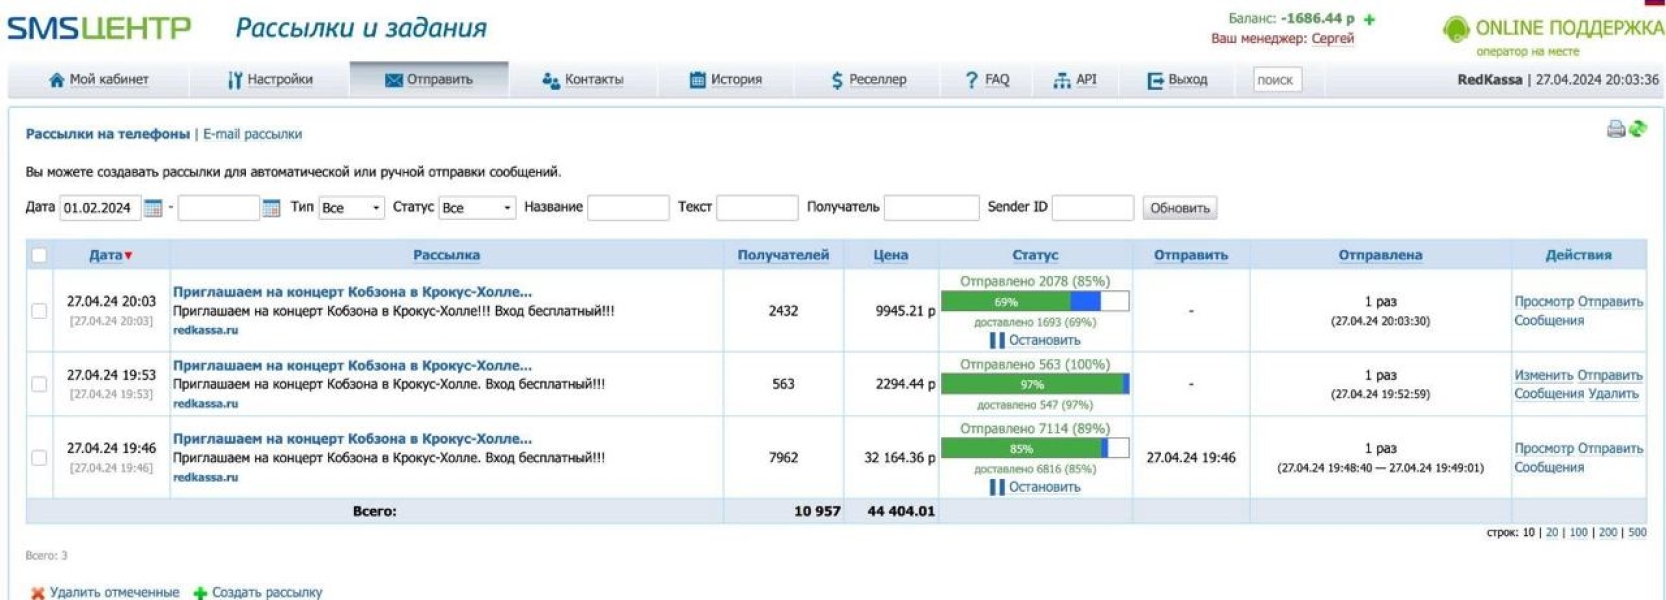Expand the Тип dropdown
This screenshot has width=1666, height=600.
pos(351,208)
